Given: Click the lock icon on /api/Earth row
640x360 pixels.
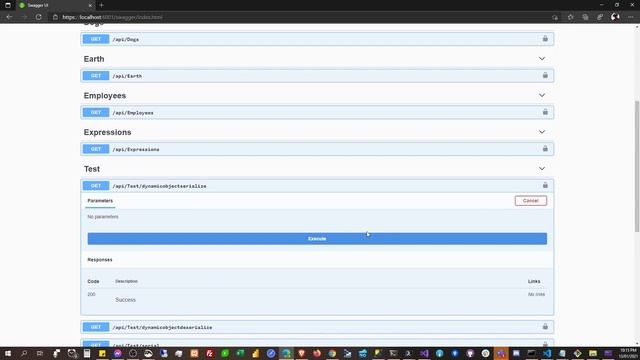Looking at the screenshot, I should [545, 76].
